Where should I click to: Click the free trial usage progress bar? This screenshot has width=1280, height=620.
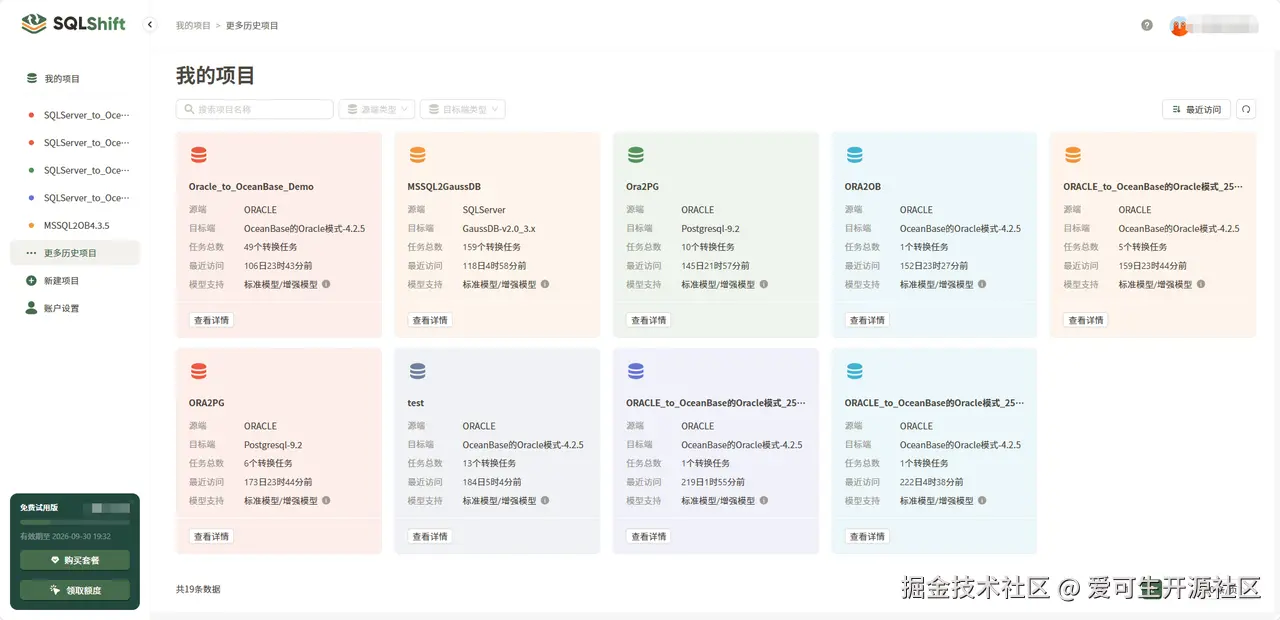(75, 522)
